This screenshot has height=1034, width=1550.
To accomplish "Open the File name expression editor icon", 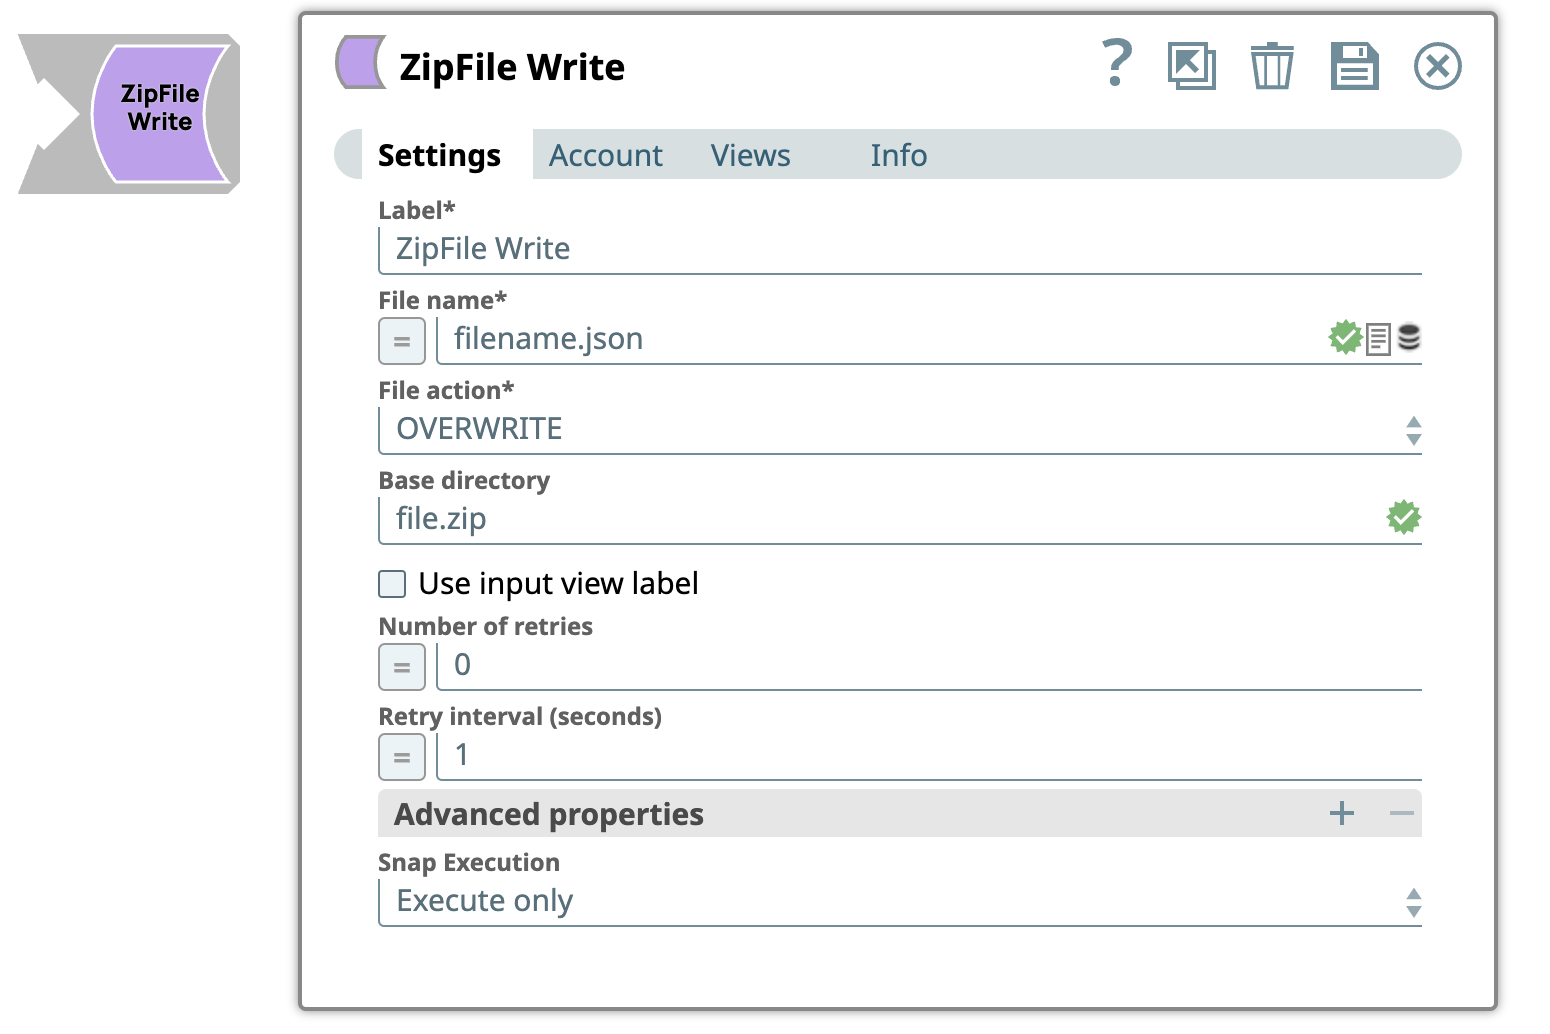I will [x=1378, y=339].
